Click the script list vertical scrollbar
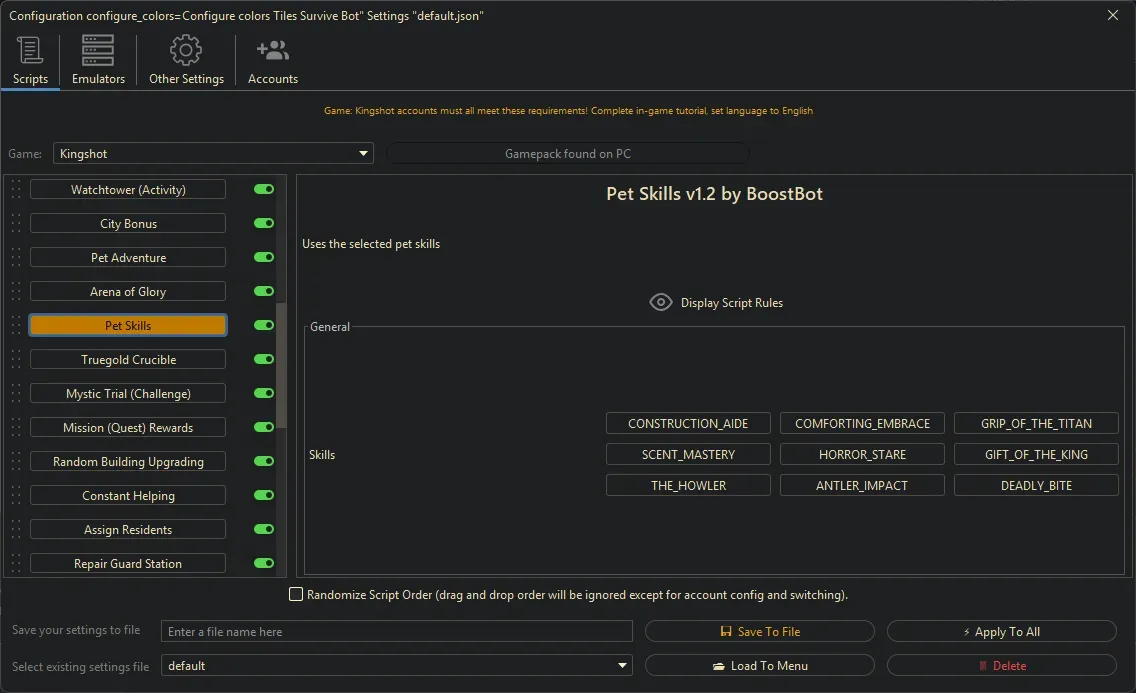This screenshot has height=693, width=1136. tap(281, 365)
